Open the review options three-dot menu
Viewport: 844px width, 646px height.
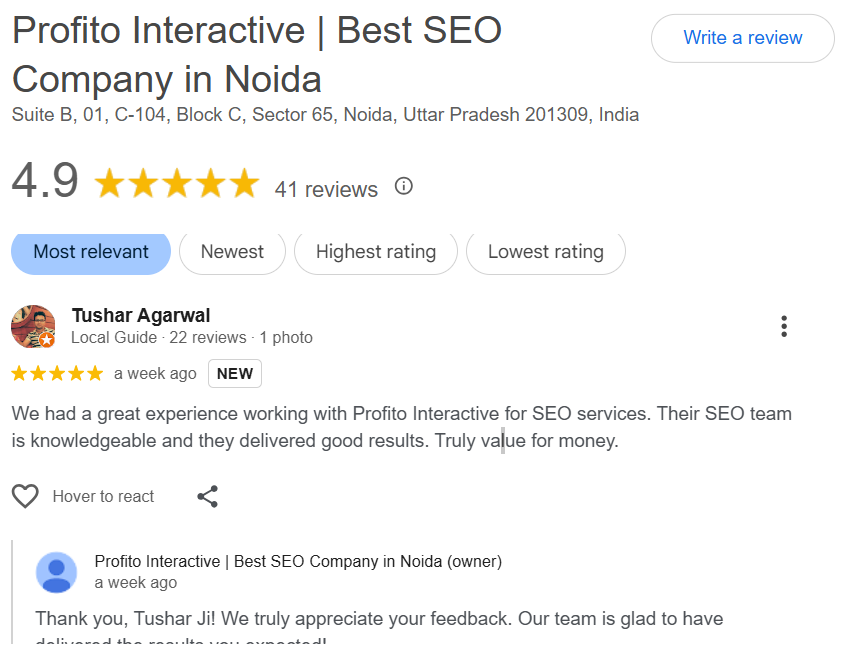coord(785,325)
